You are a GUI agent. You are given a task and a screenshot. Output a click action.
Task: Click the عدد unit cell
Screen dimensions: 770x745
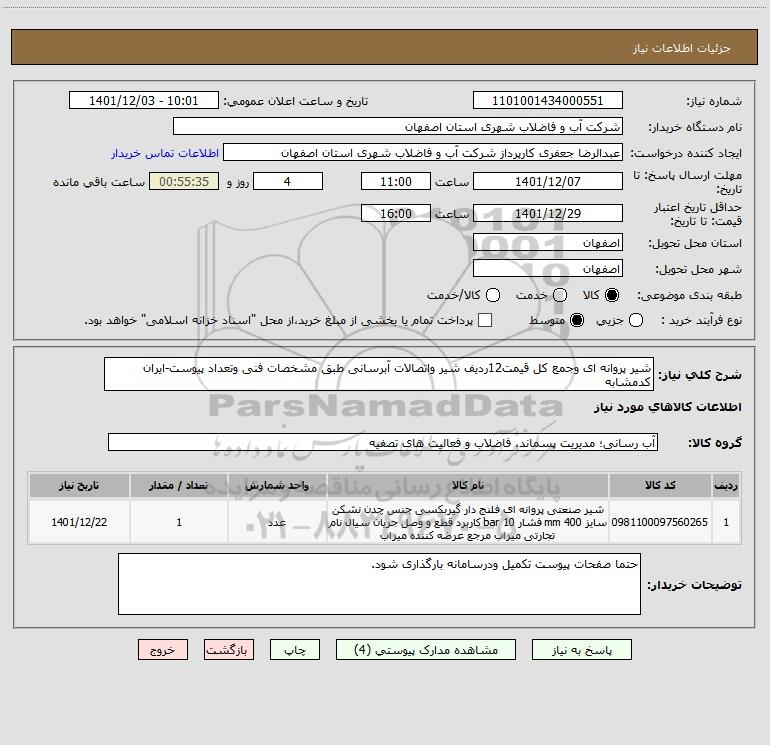point(277,522)
